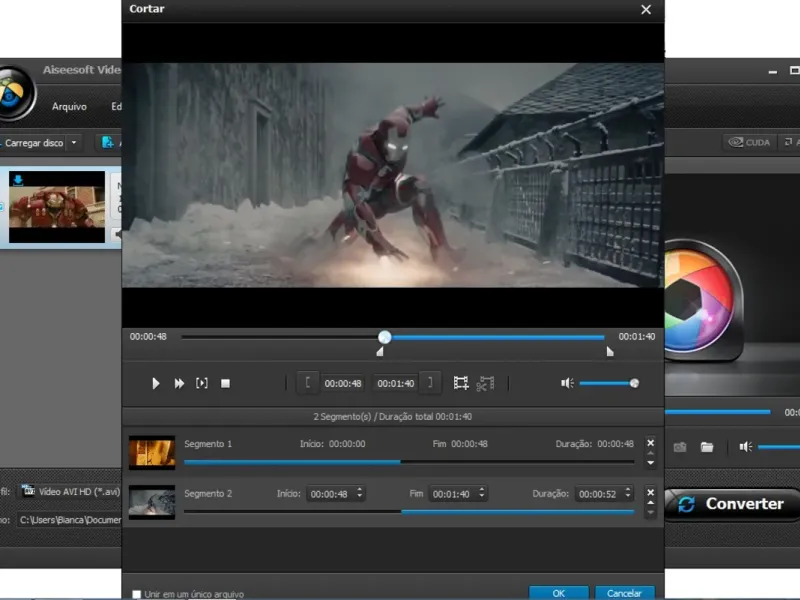Click OK to confirm the cut
800x600 pixels.
click(x=558, y=593)
